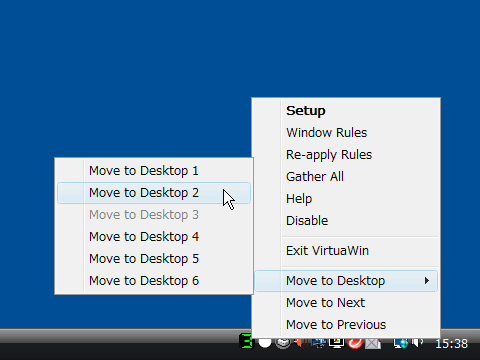Select Gather All
This screenshot has width=480, height=360.
(346, 177)
